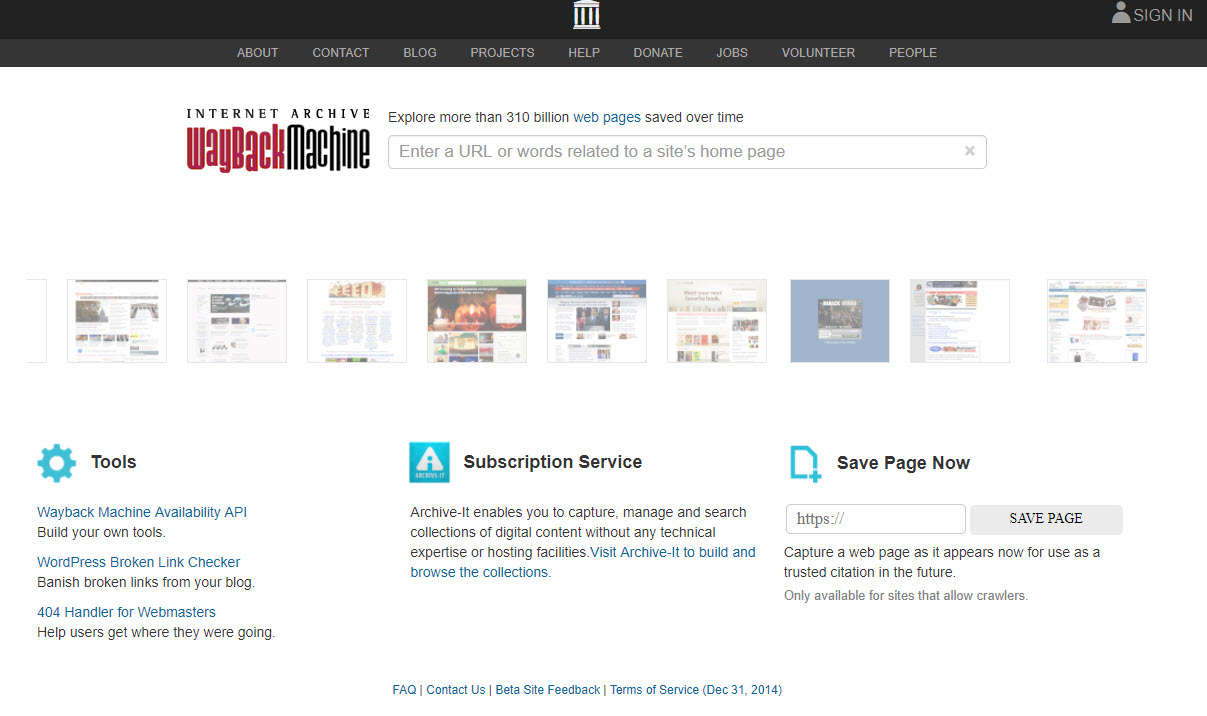Select DONATE in the navigation bar
The image size is (1207, 716).
(x=658, y=53)
